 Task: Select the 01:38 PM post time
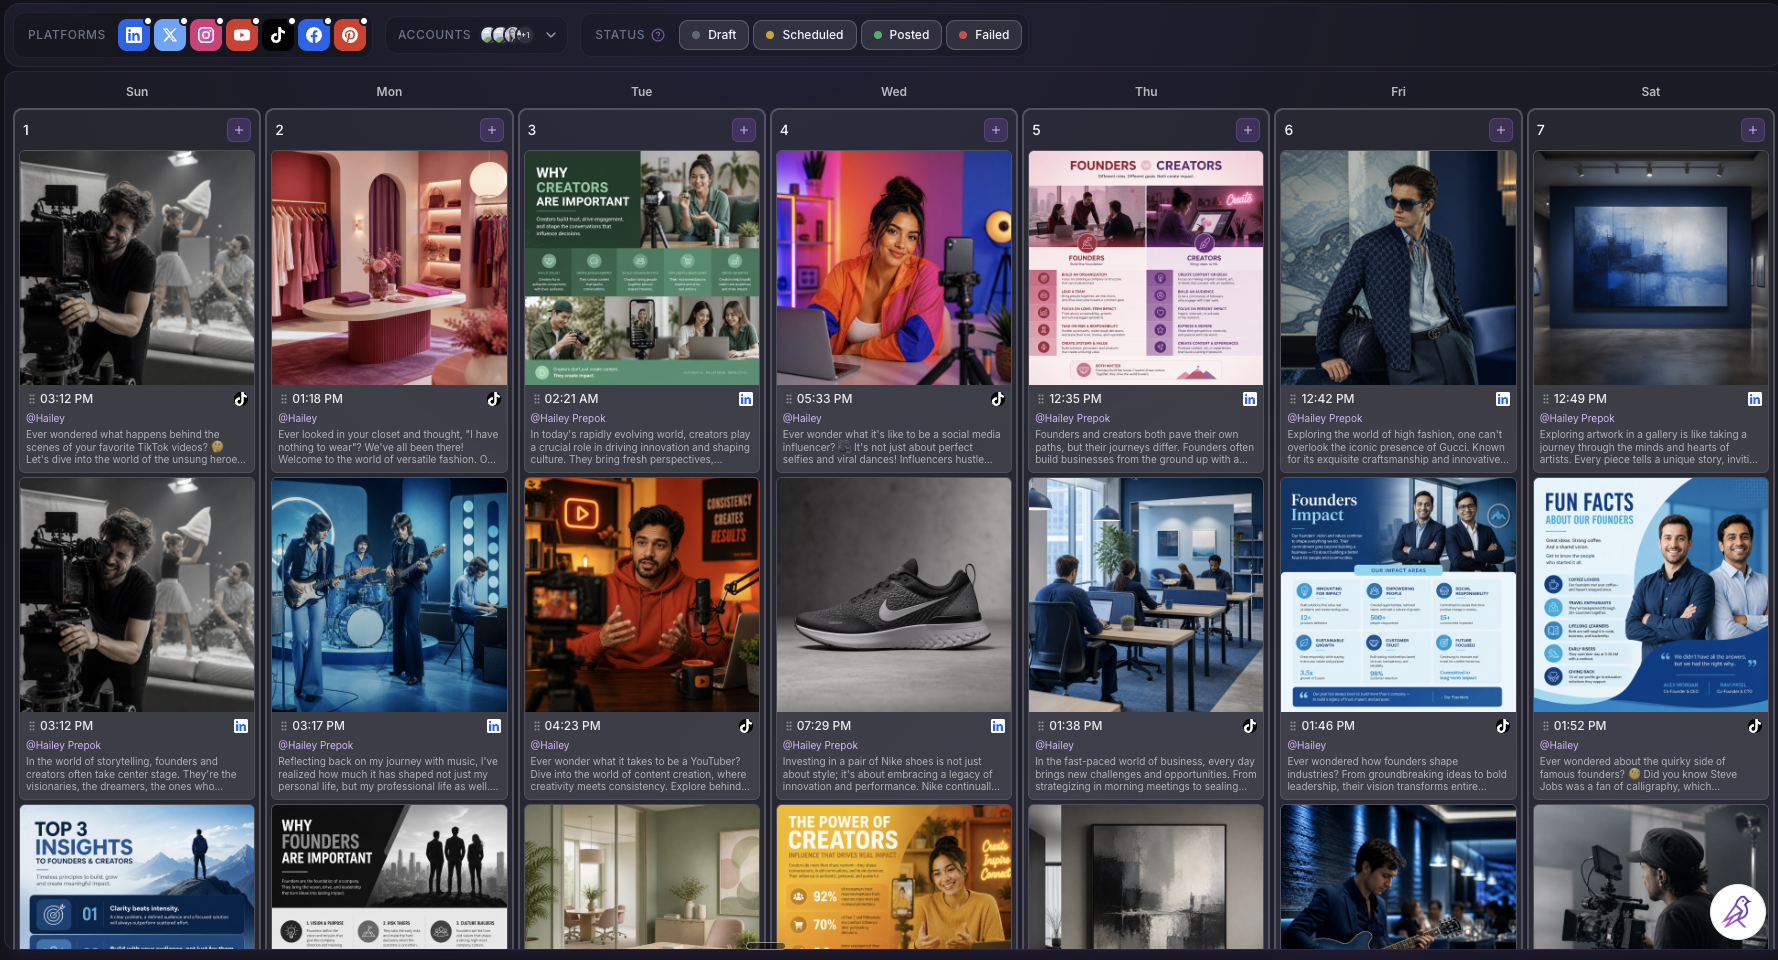(x=1075, y=726)
